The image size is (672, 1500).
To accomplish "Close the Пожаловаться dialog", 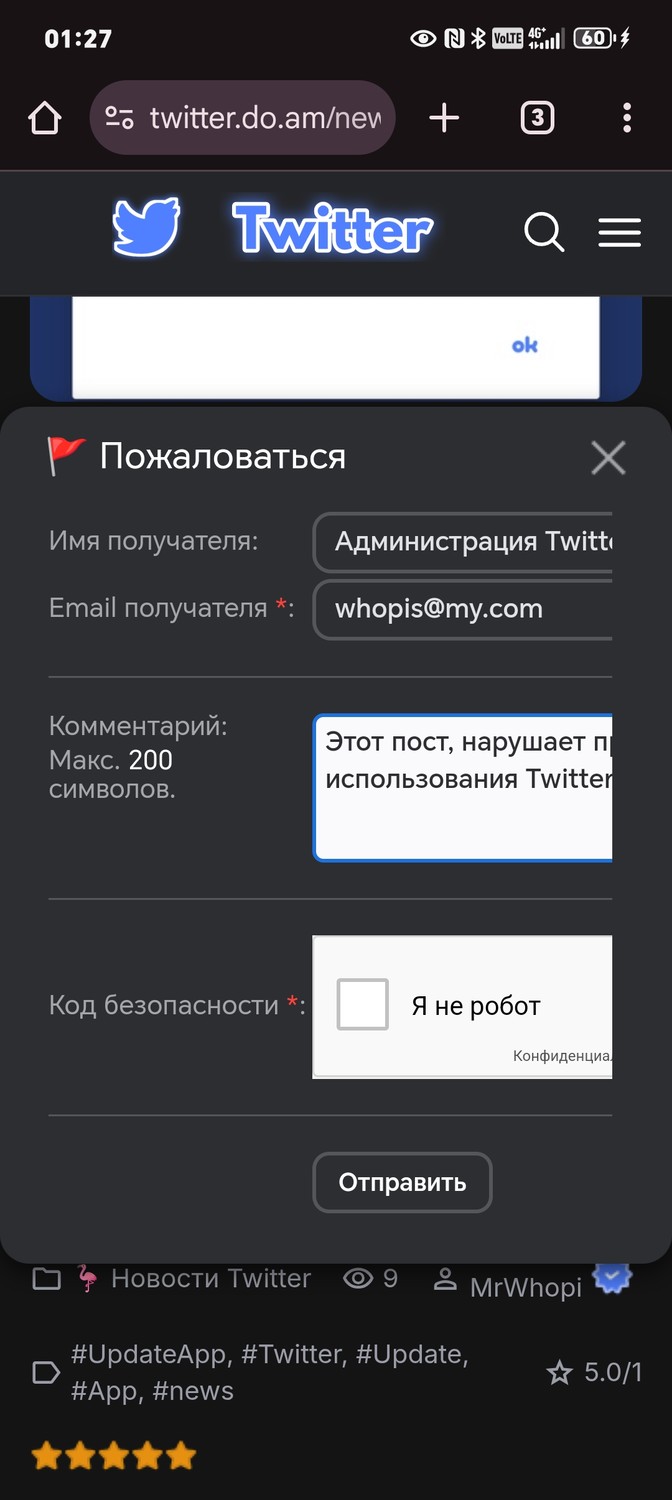I will [608, 458].
